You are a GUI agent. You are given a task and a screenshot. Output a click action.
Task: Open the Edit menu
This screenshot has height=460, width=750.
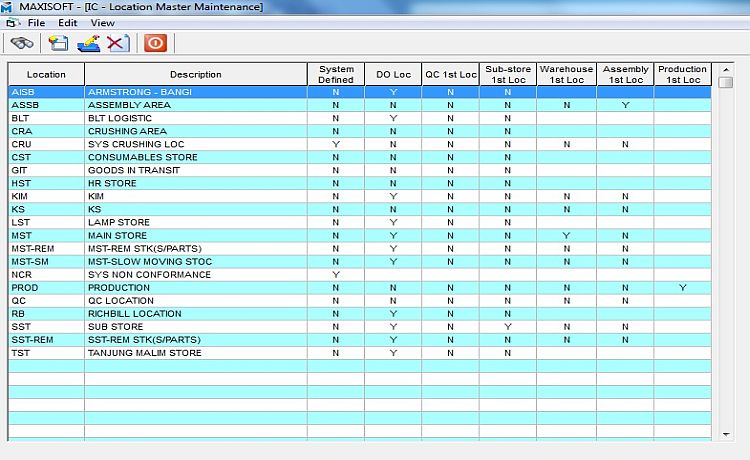click(67, 22)
